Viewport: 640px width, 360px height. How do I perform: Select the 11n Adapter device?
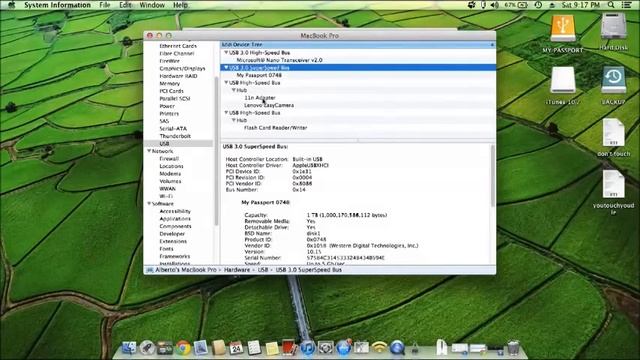[x=260, y=98]
